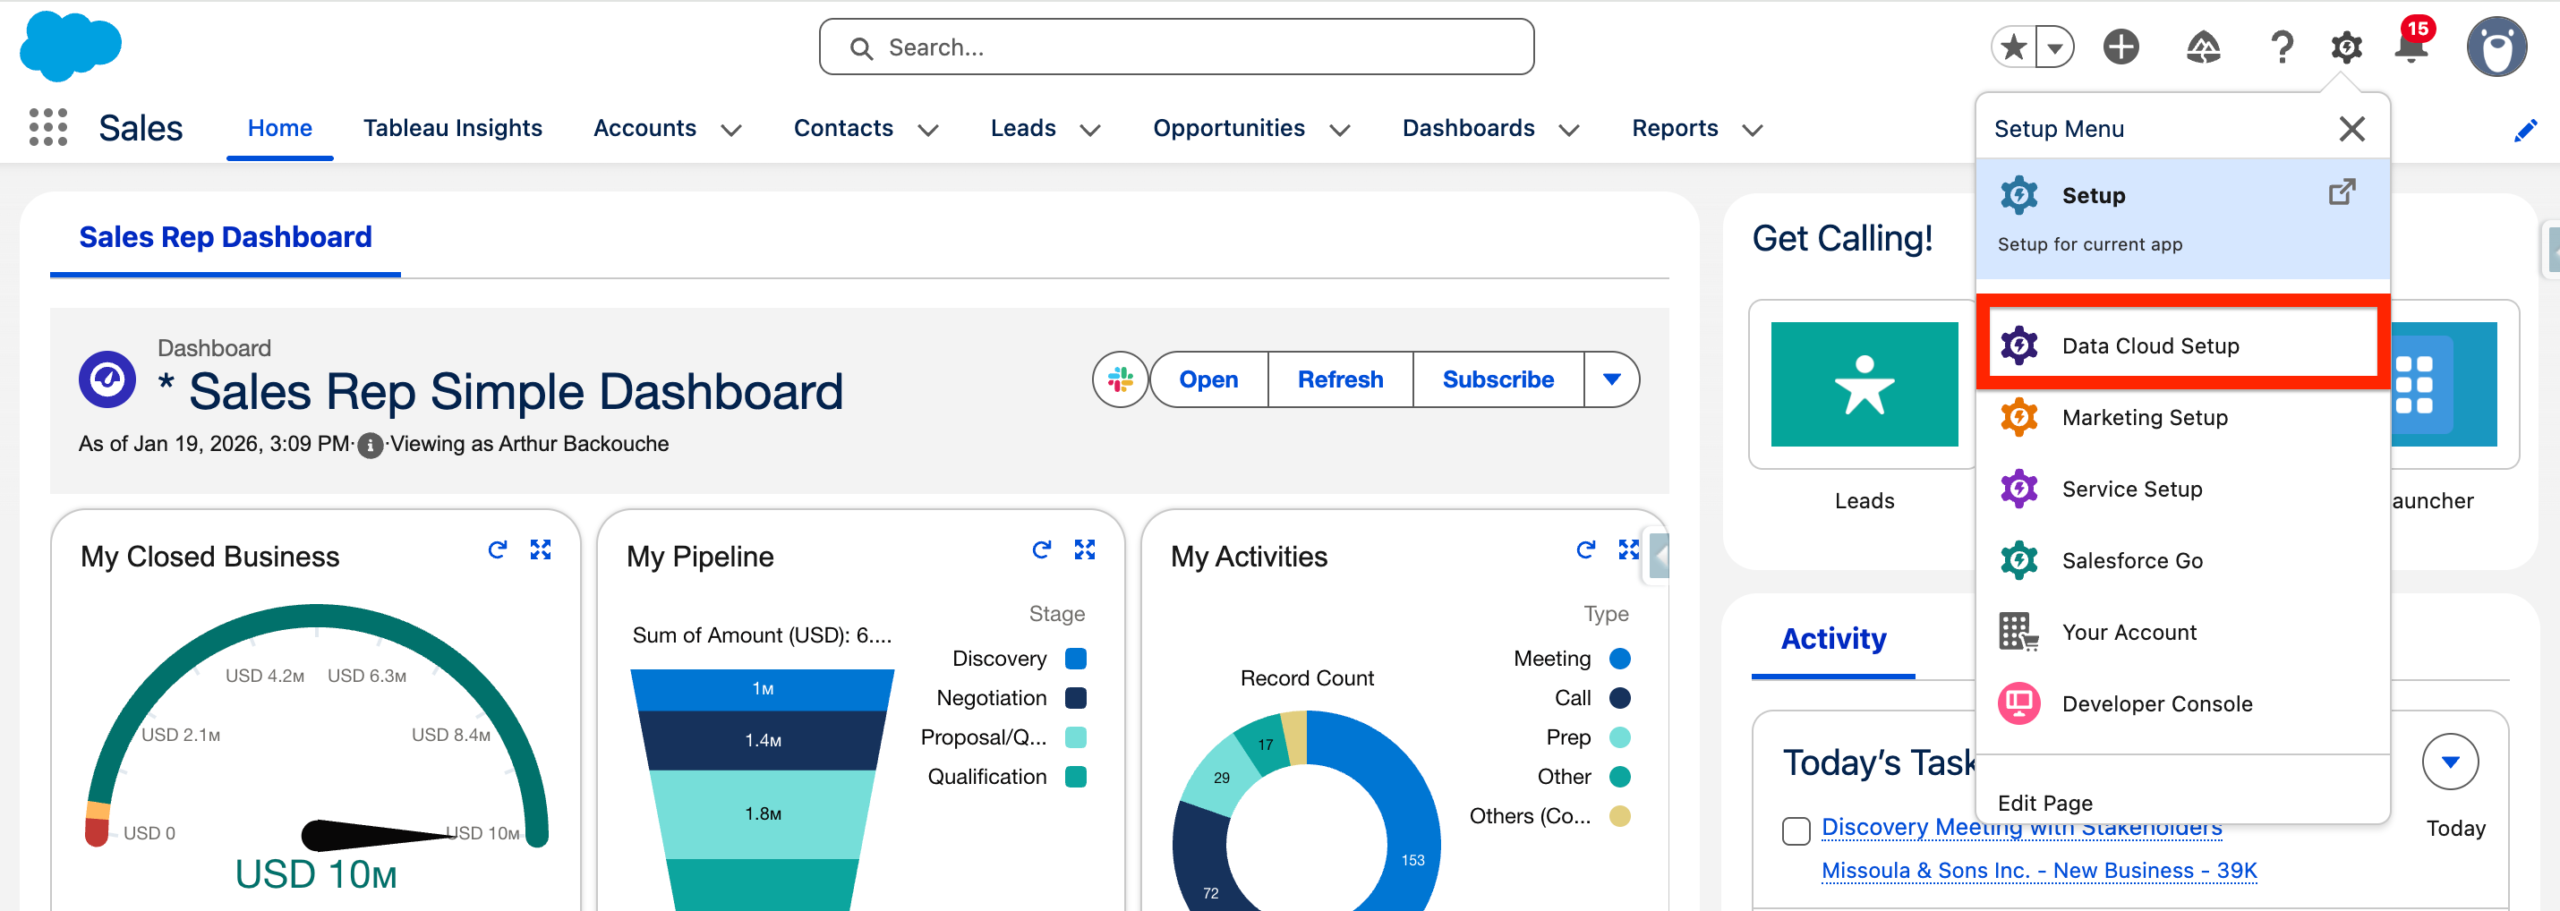This screenshot has height=911, width=2560.
Task: Expand the Opportunities tab dropdown chevron
Action: (x=1340, y=130)
